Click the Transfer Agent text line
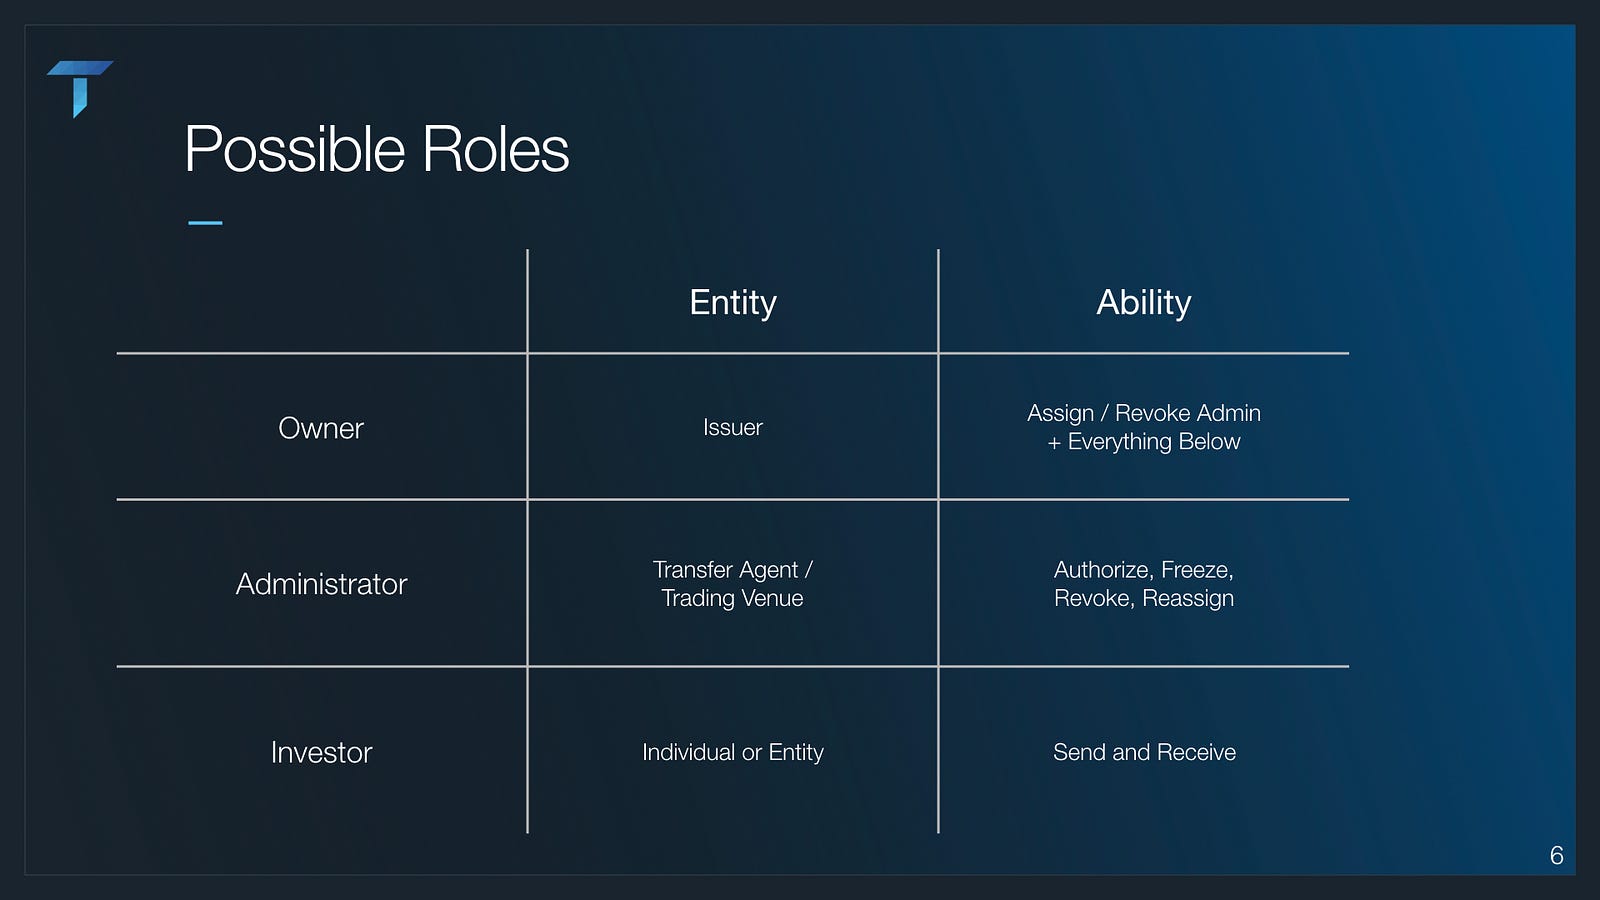The width and height of the screenshot is (1600, 900). [732, 570]
